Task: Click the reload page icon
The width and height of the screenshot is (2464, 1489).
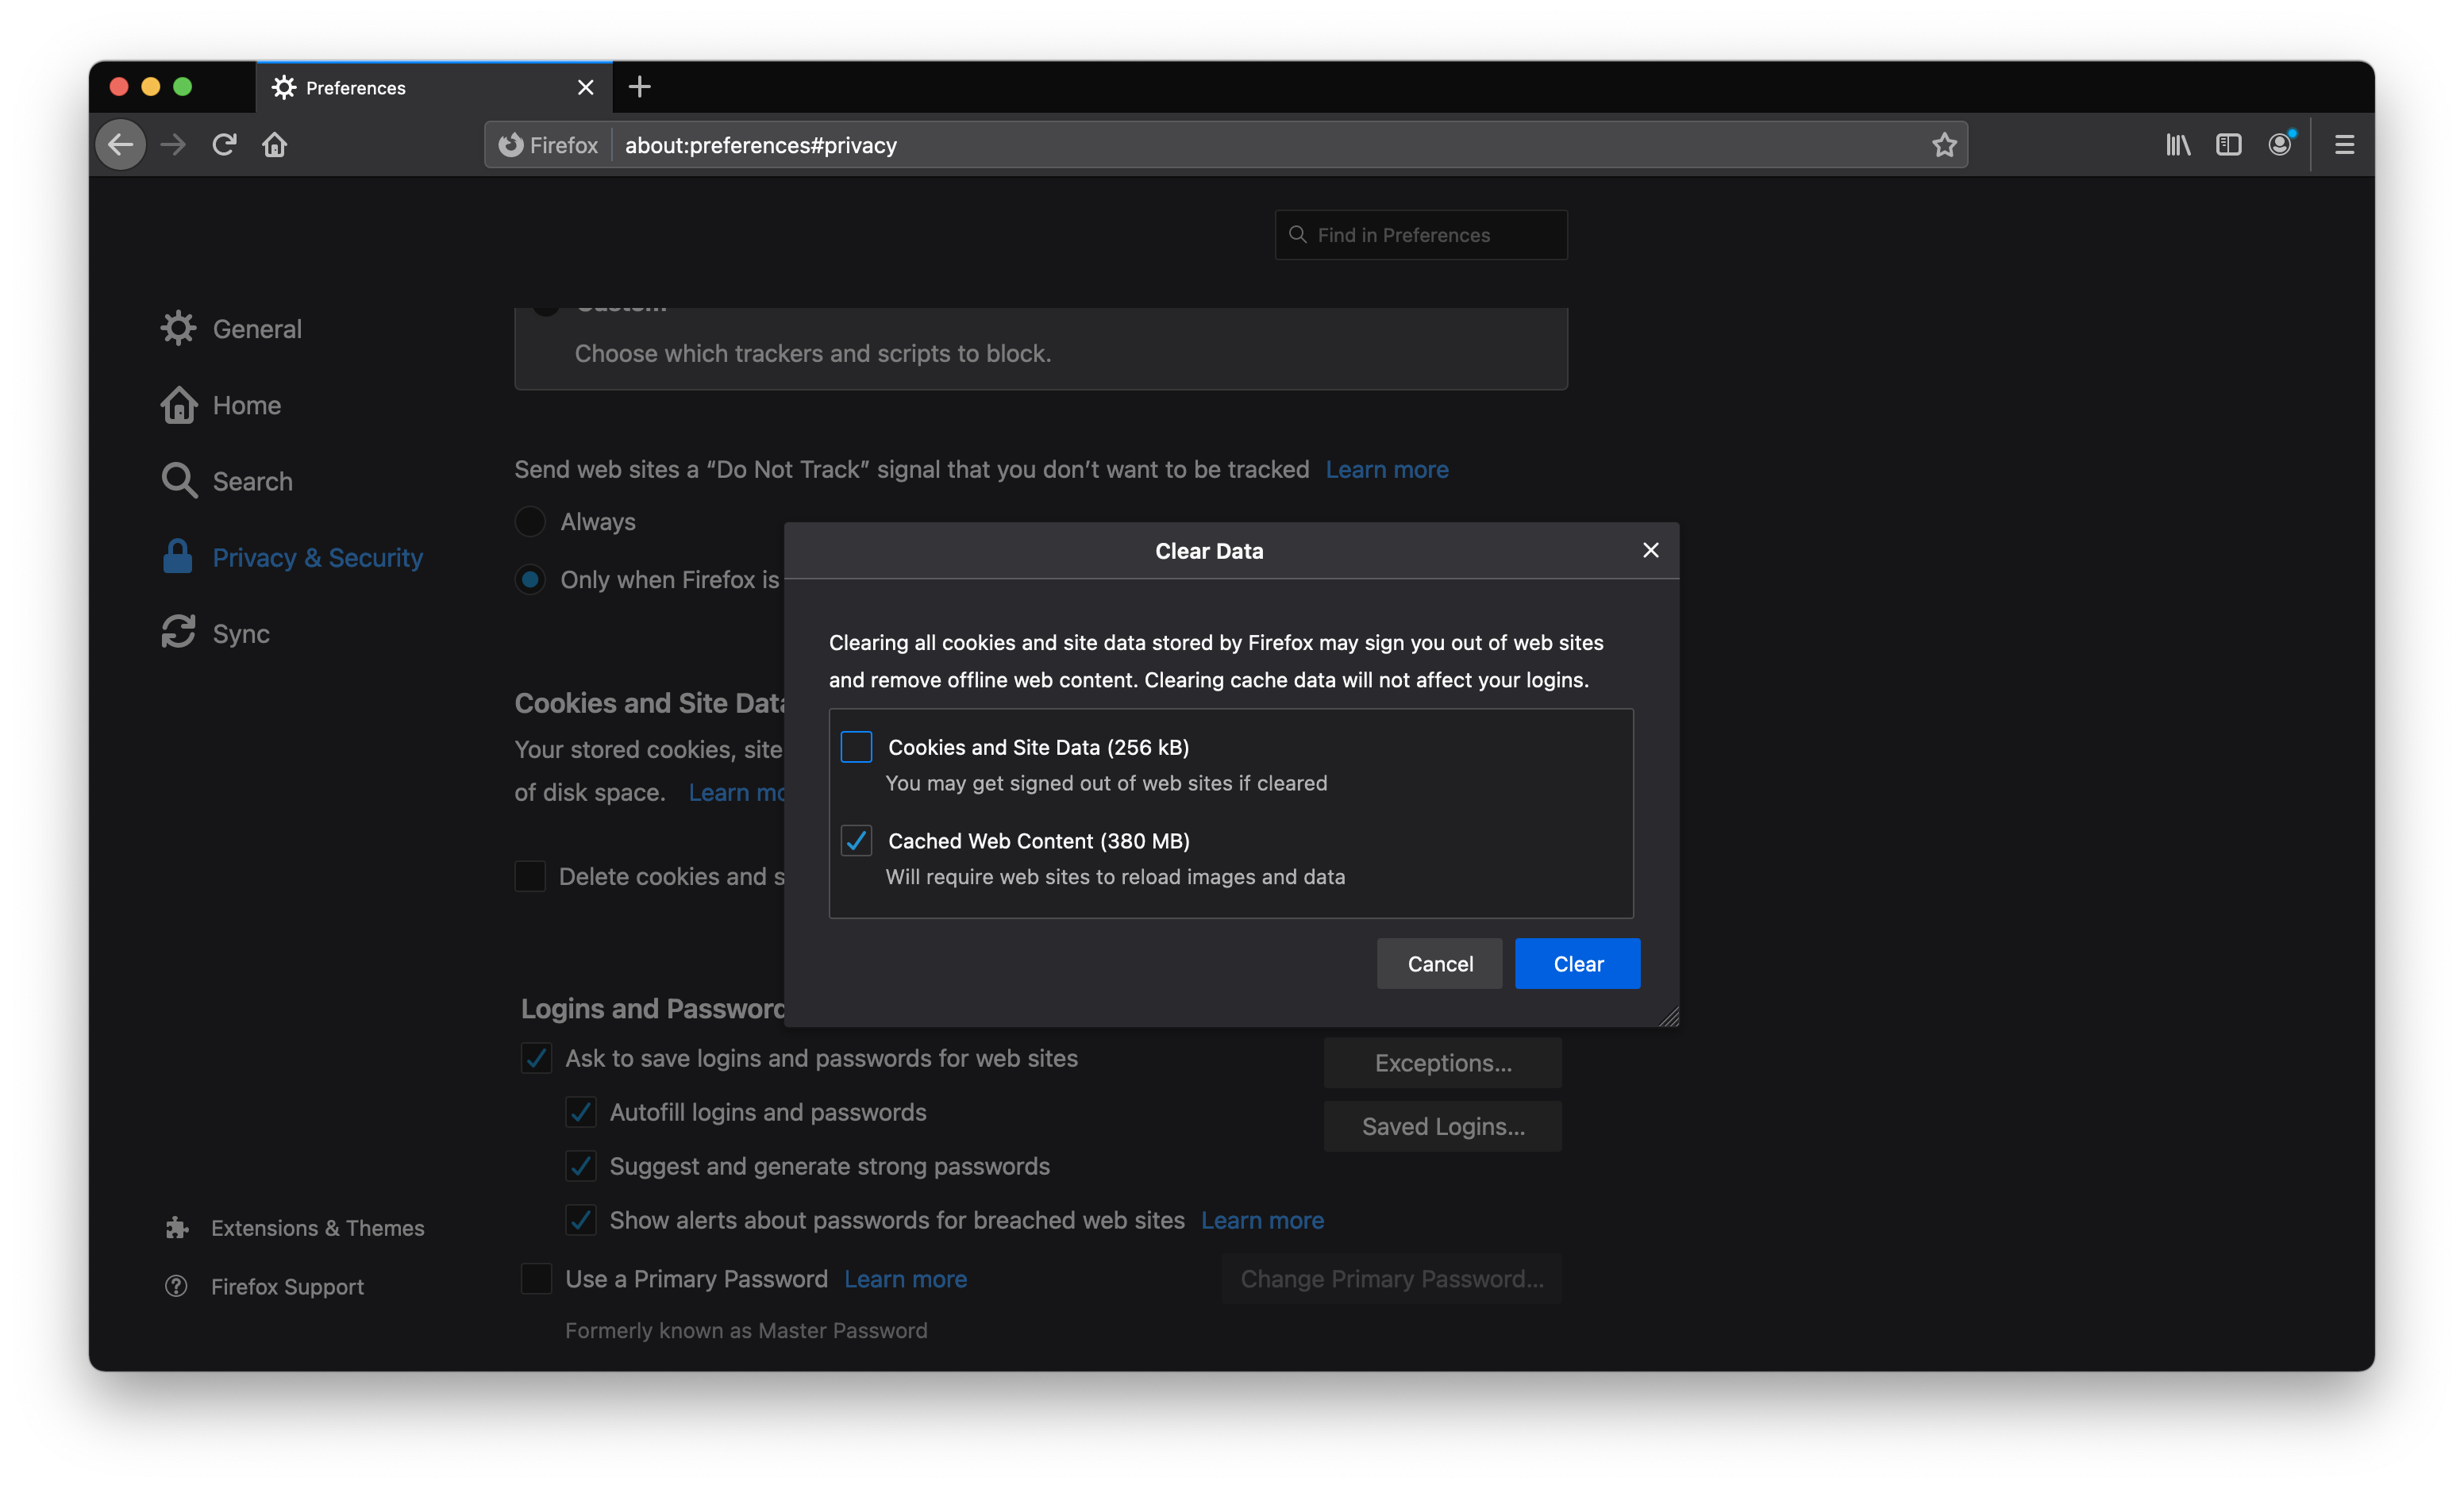Action: point(224,145)
